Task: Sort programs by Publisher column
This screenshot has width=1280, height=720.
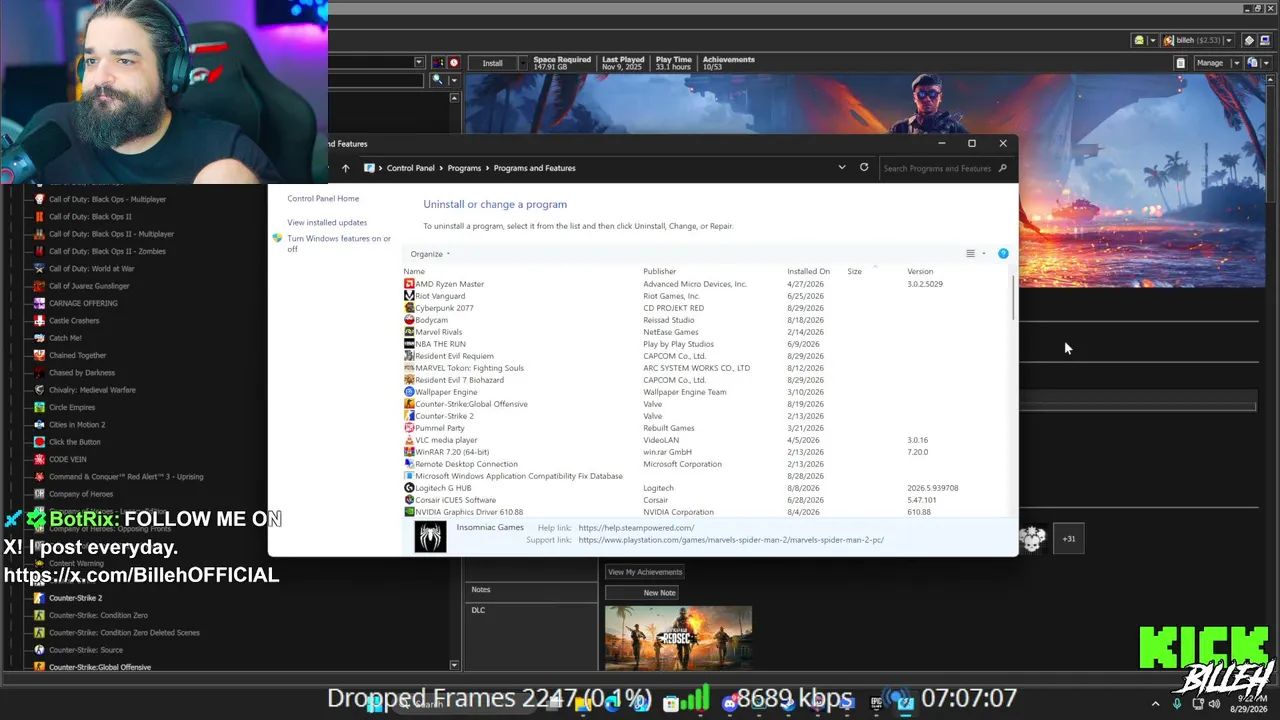Action: 659,272
